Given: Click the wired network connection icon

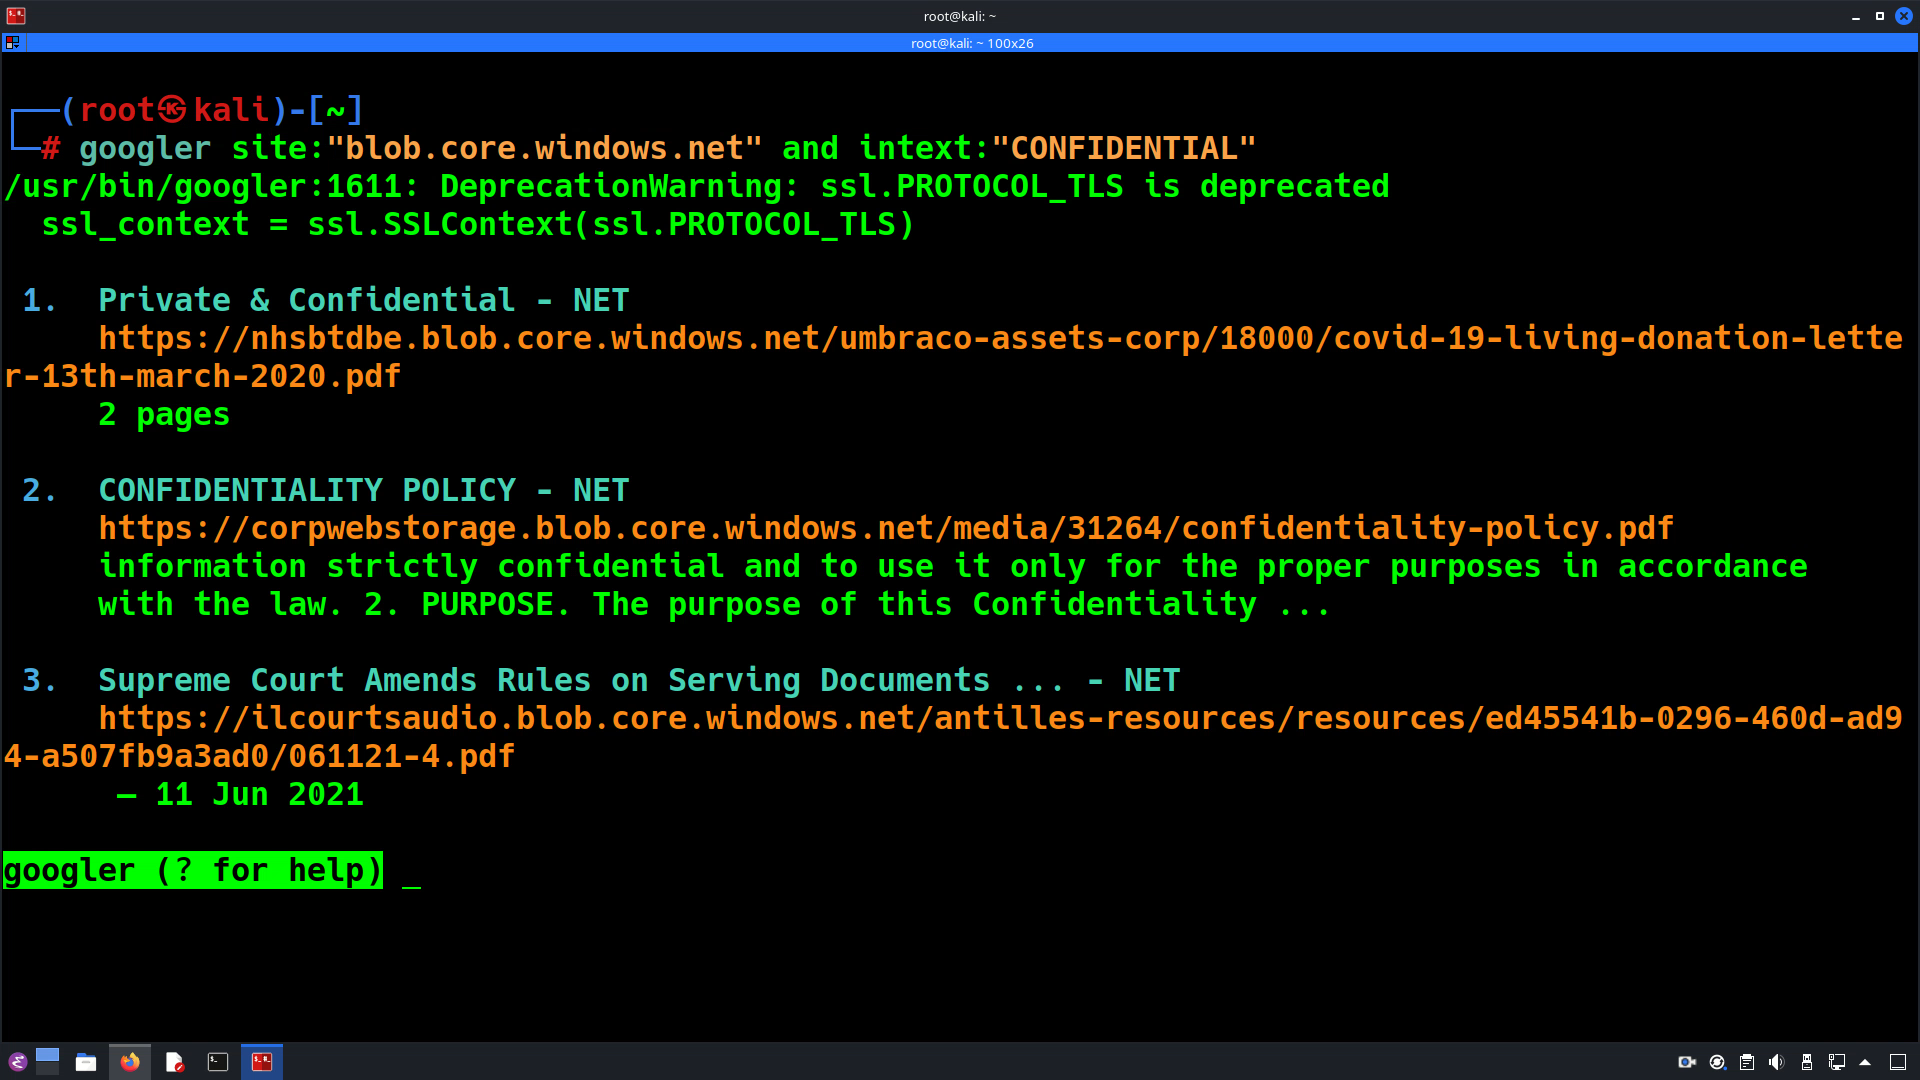Looking at the screenshot, I should (x=1836, y=1062).
